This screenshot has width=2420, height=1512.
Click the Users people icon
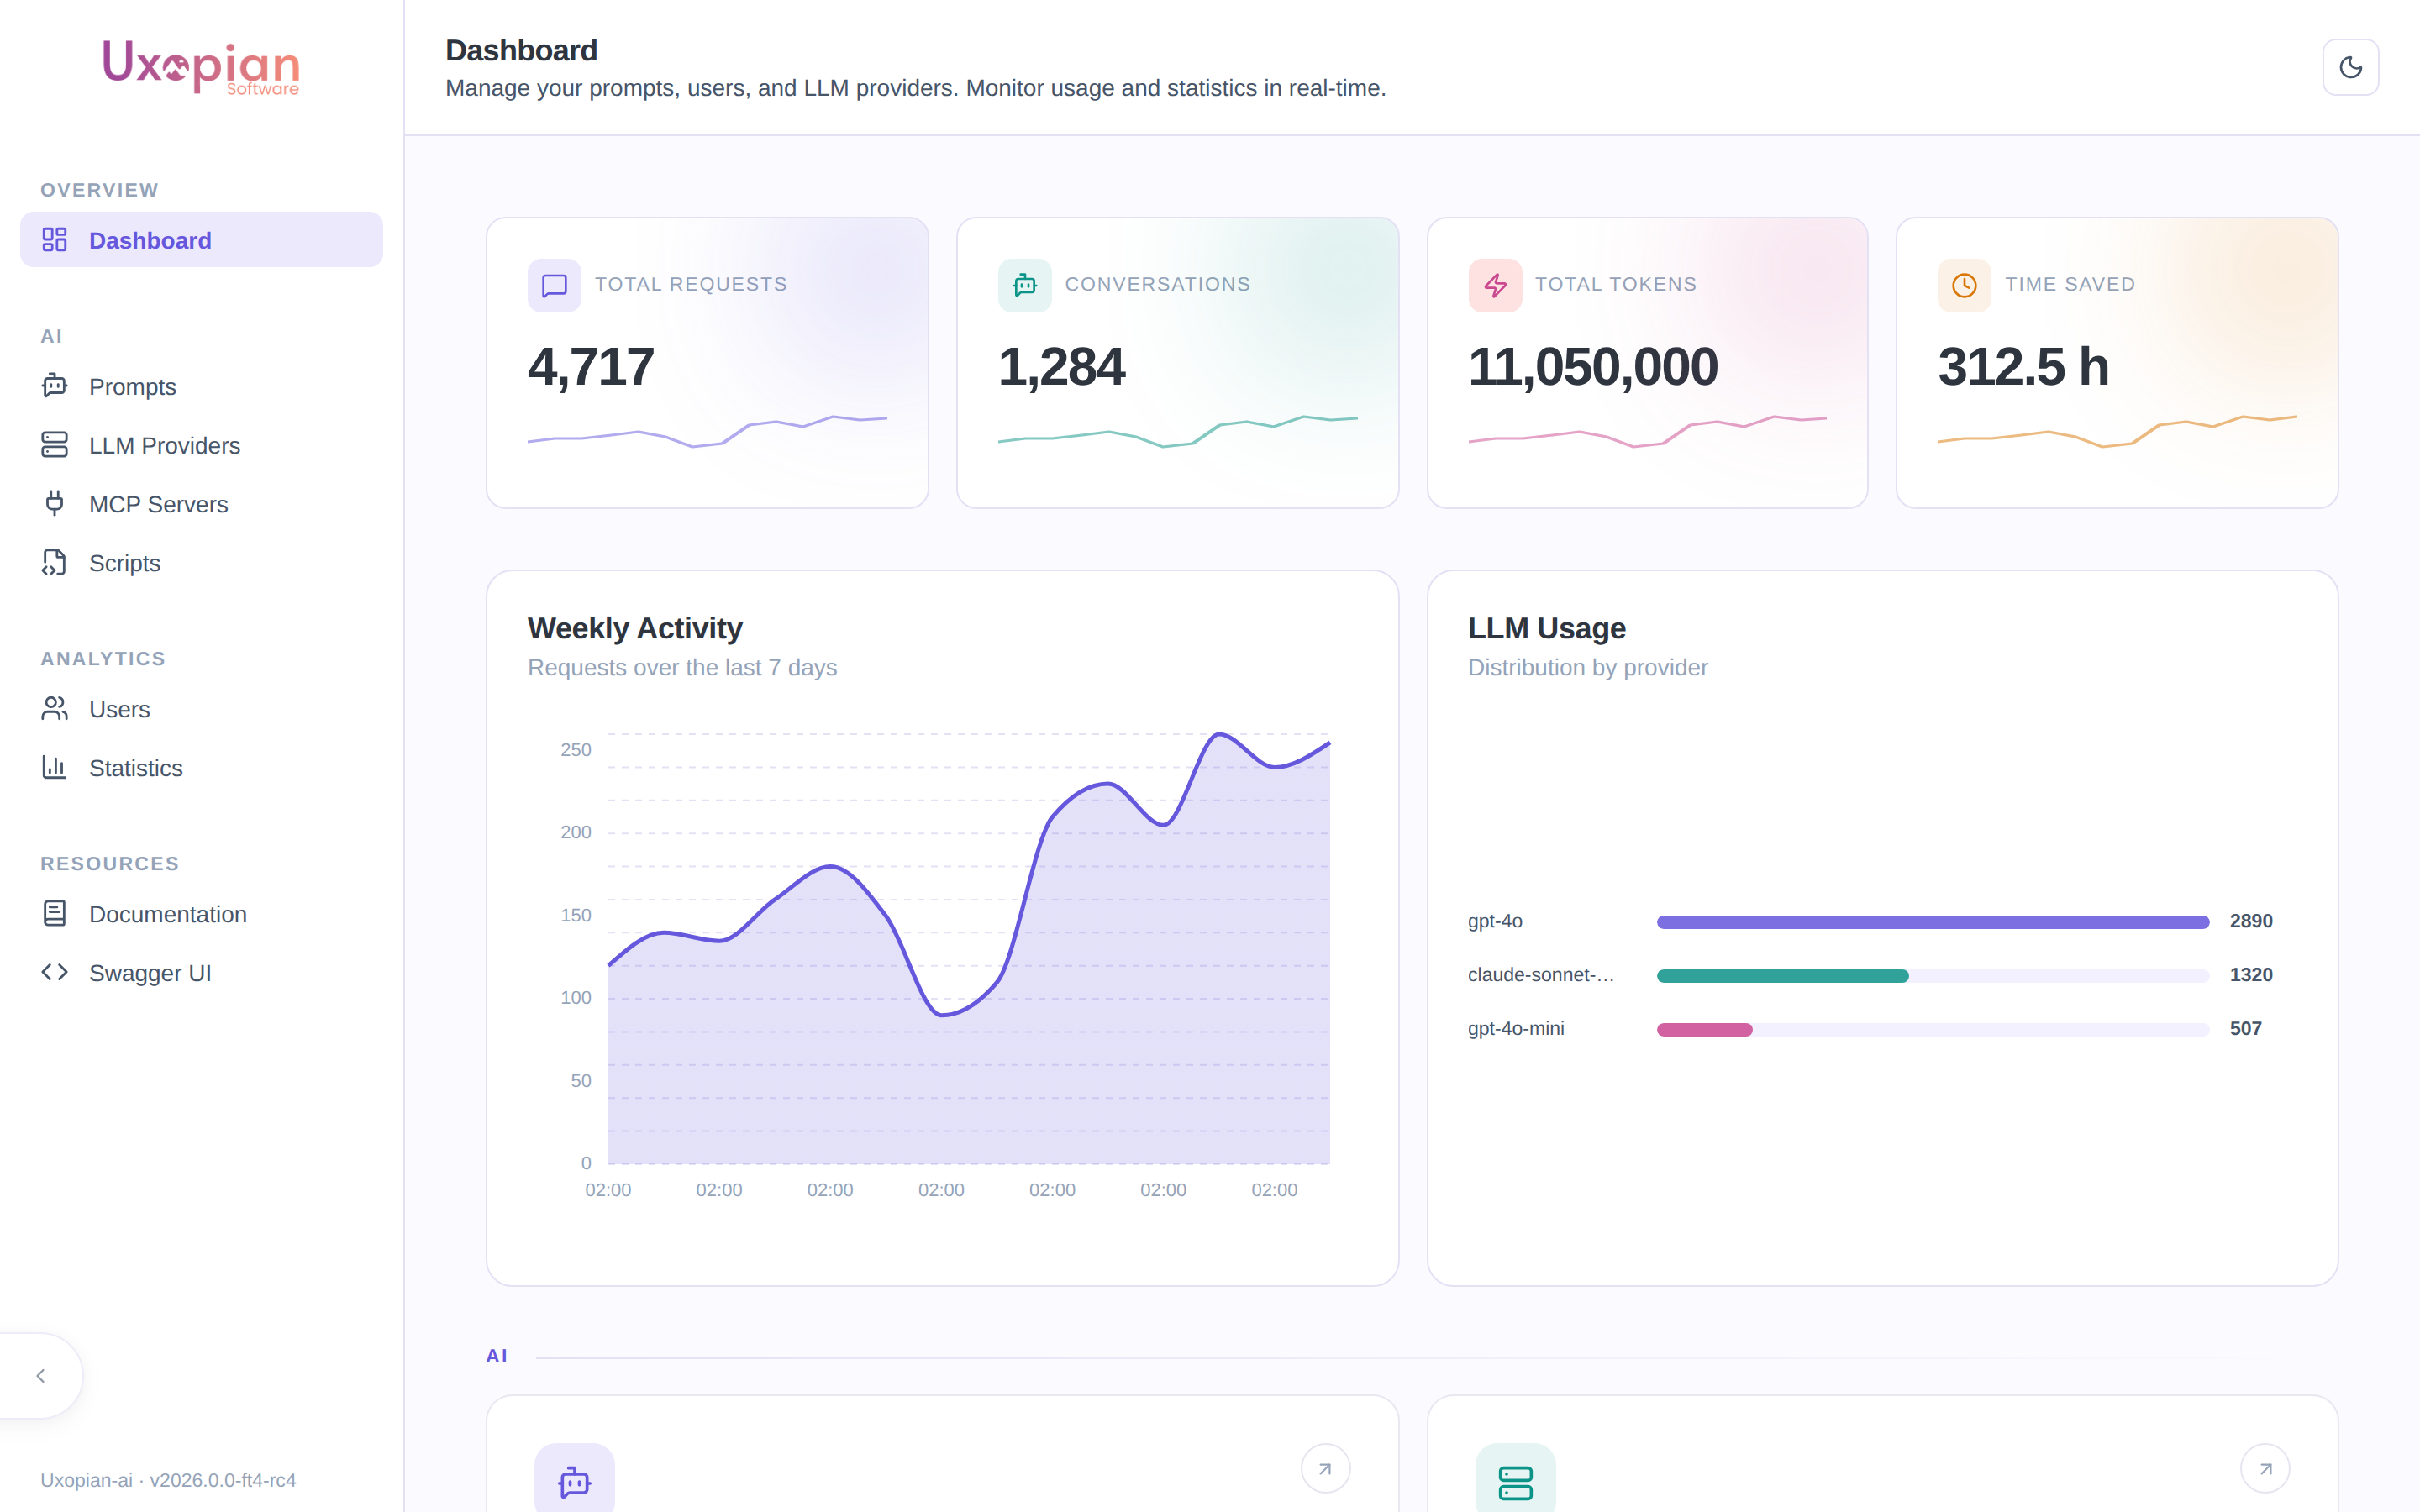pyautogui.click(x=54, y=709)
